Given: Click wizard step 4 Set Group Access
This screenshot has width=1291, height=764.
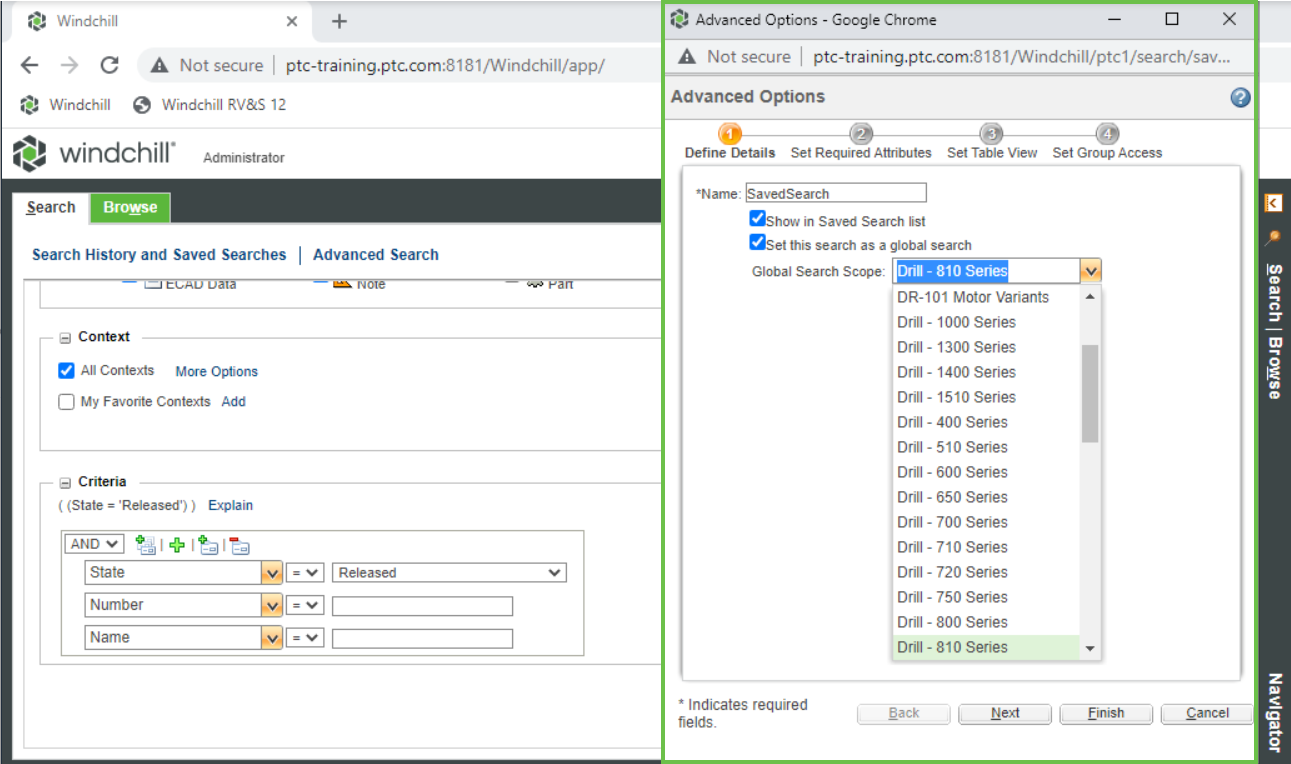Looking at the screenshot, I should coord(1107,142).
